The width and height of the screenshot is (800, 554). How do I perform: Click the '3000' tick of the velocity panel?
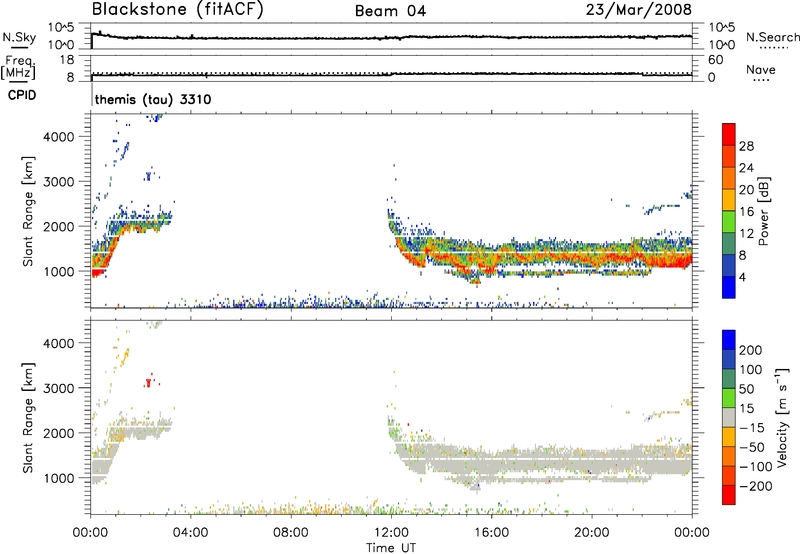[x=59, y=388]
